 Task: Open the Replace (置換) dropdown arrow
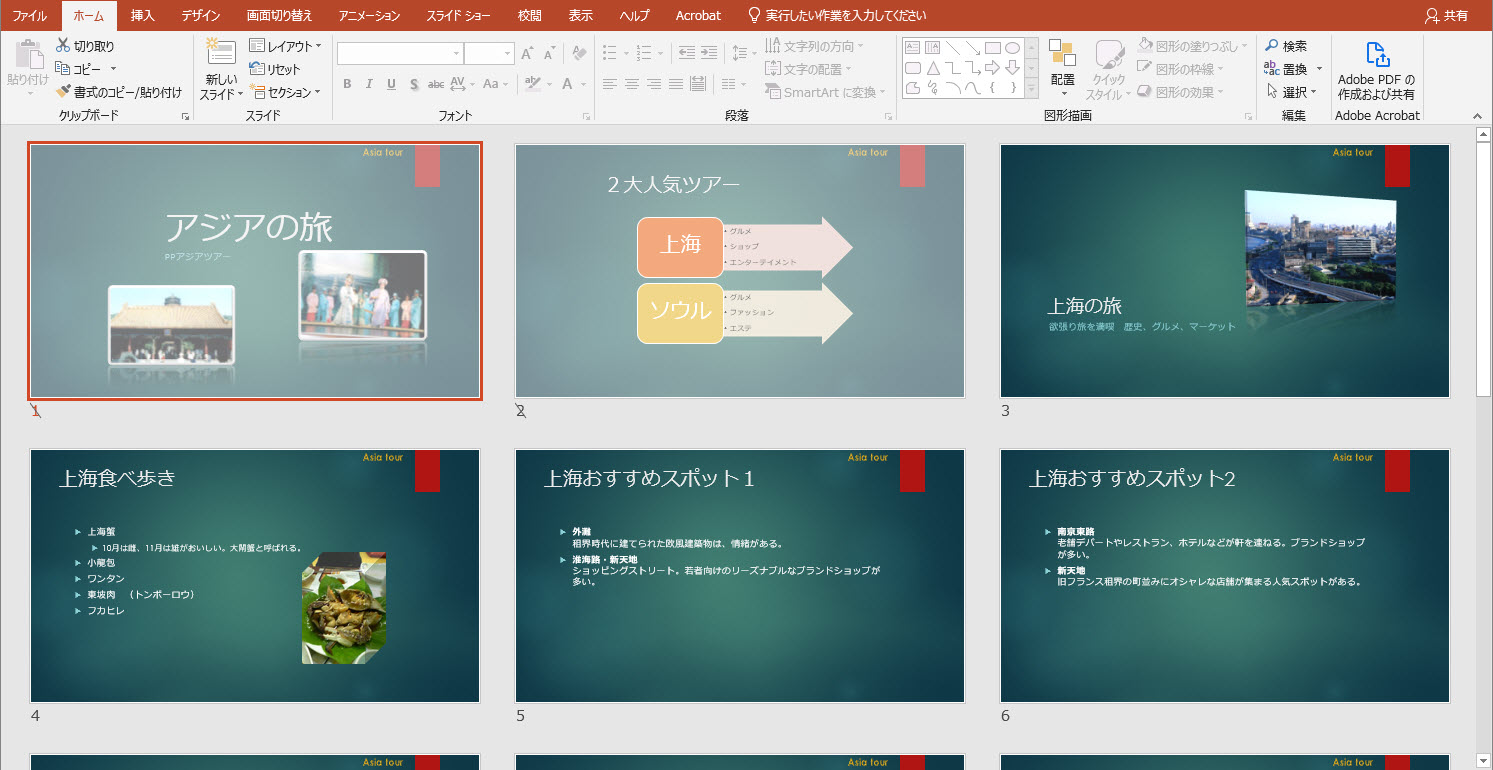[x=1319, y=69]
